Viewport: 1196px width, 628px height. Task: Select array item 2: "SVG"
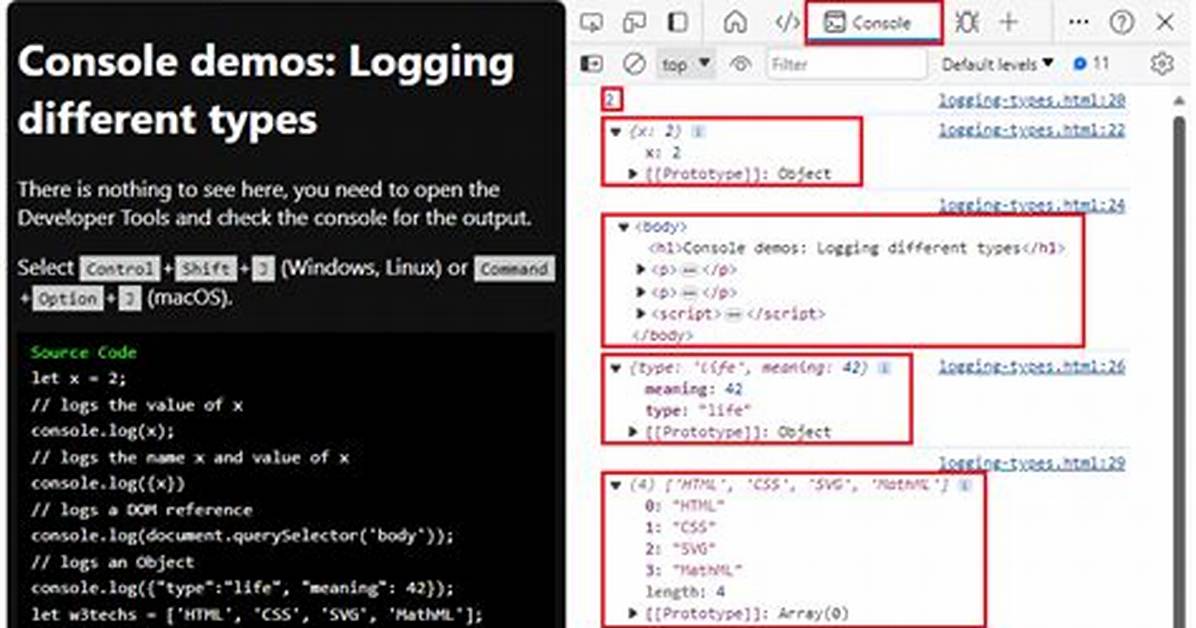(680, 549)
